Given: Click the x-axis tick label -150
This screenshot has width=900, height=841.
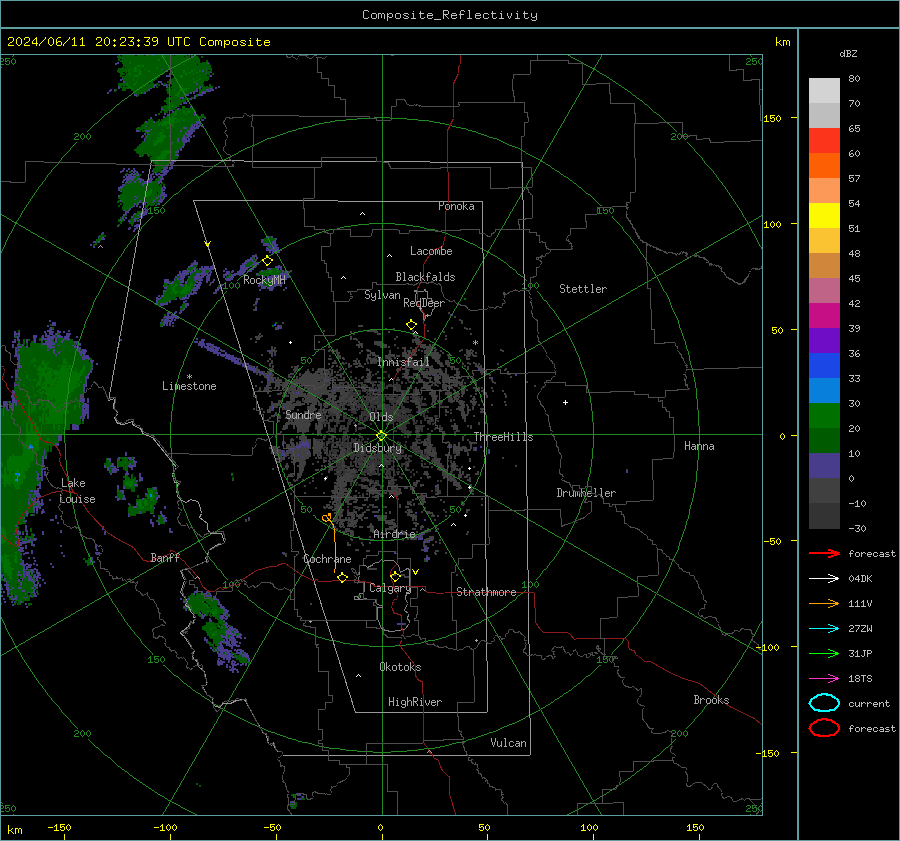Looking at the screenshot, I should tap(59, 828).
